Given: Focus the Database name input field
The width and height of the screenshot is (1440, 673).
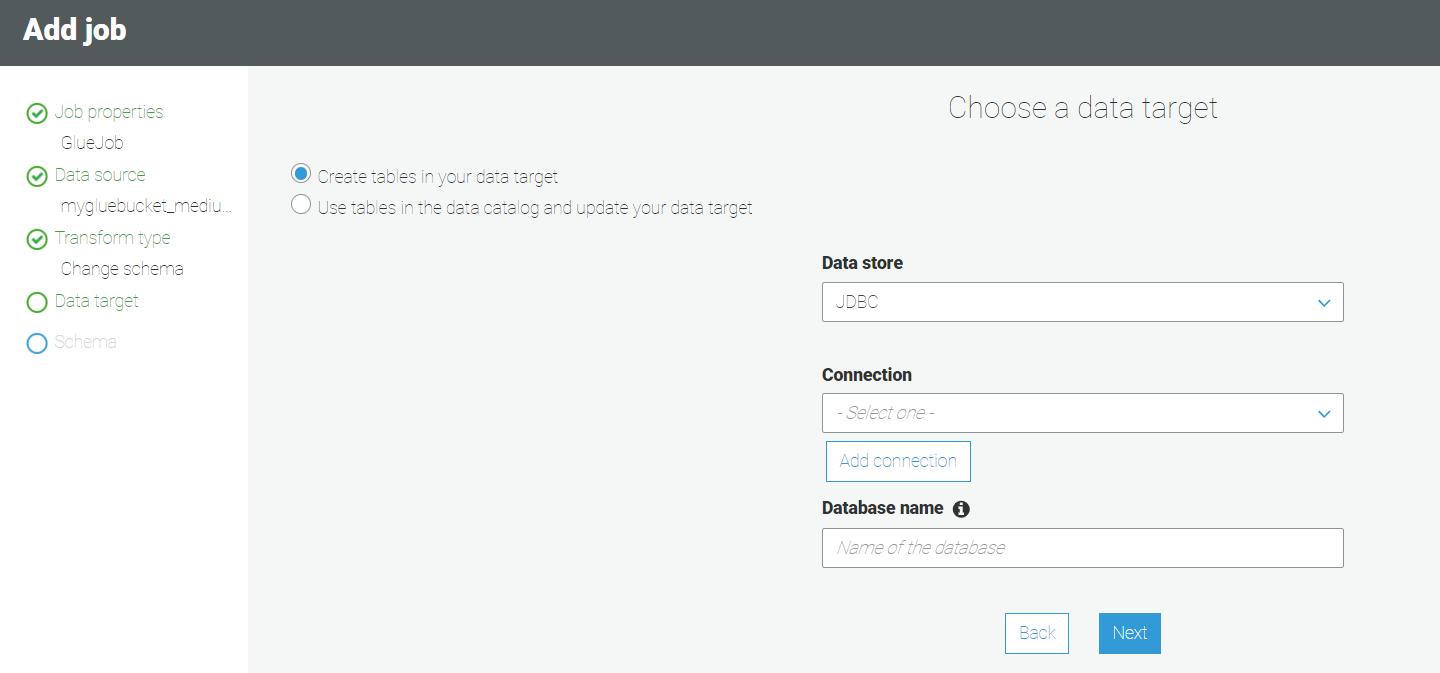Looking at the screenshot, I should click(x=1082, y=548).
